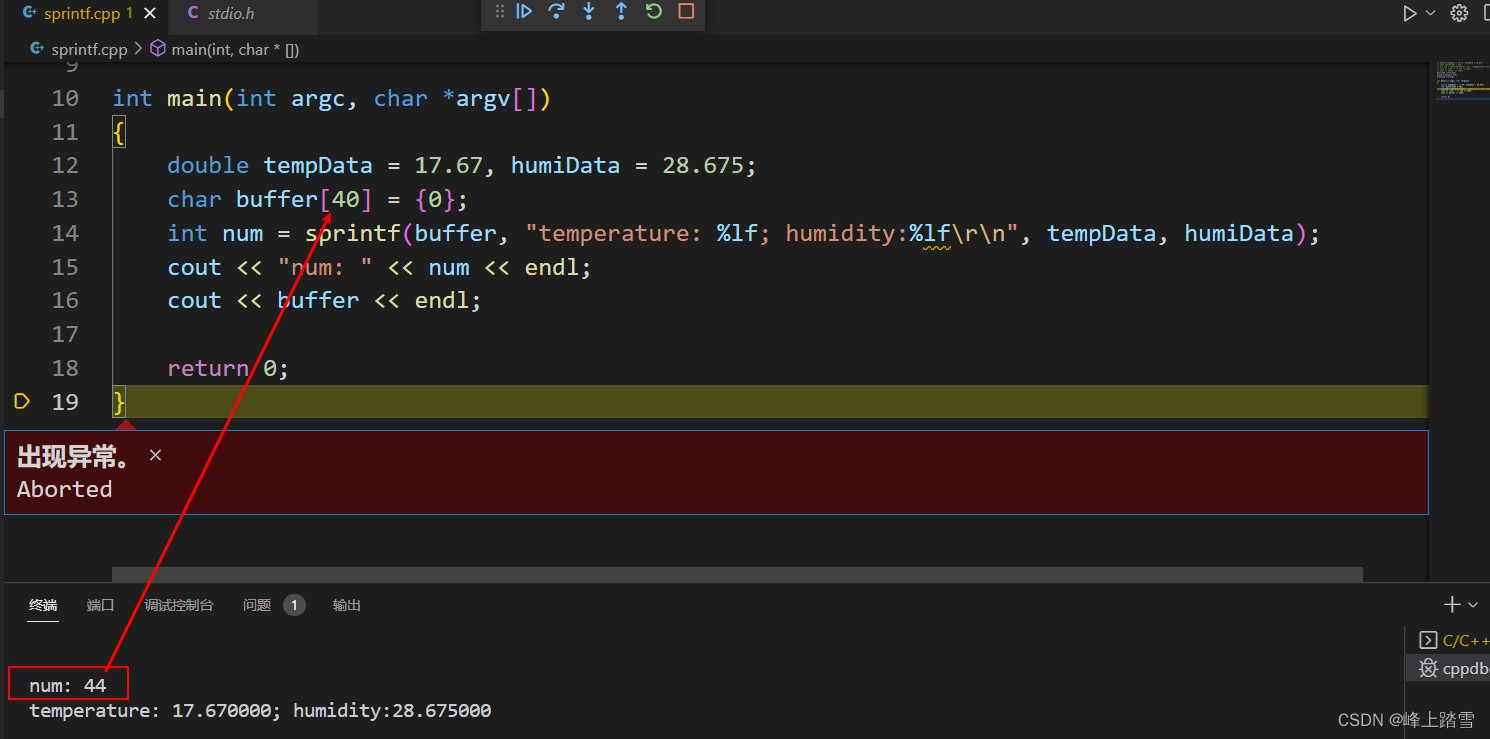
Task: Close the sprintf.cpp tab
Action: (x=150, y=13)
